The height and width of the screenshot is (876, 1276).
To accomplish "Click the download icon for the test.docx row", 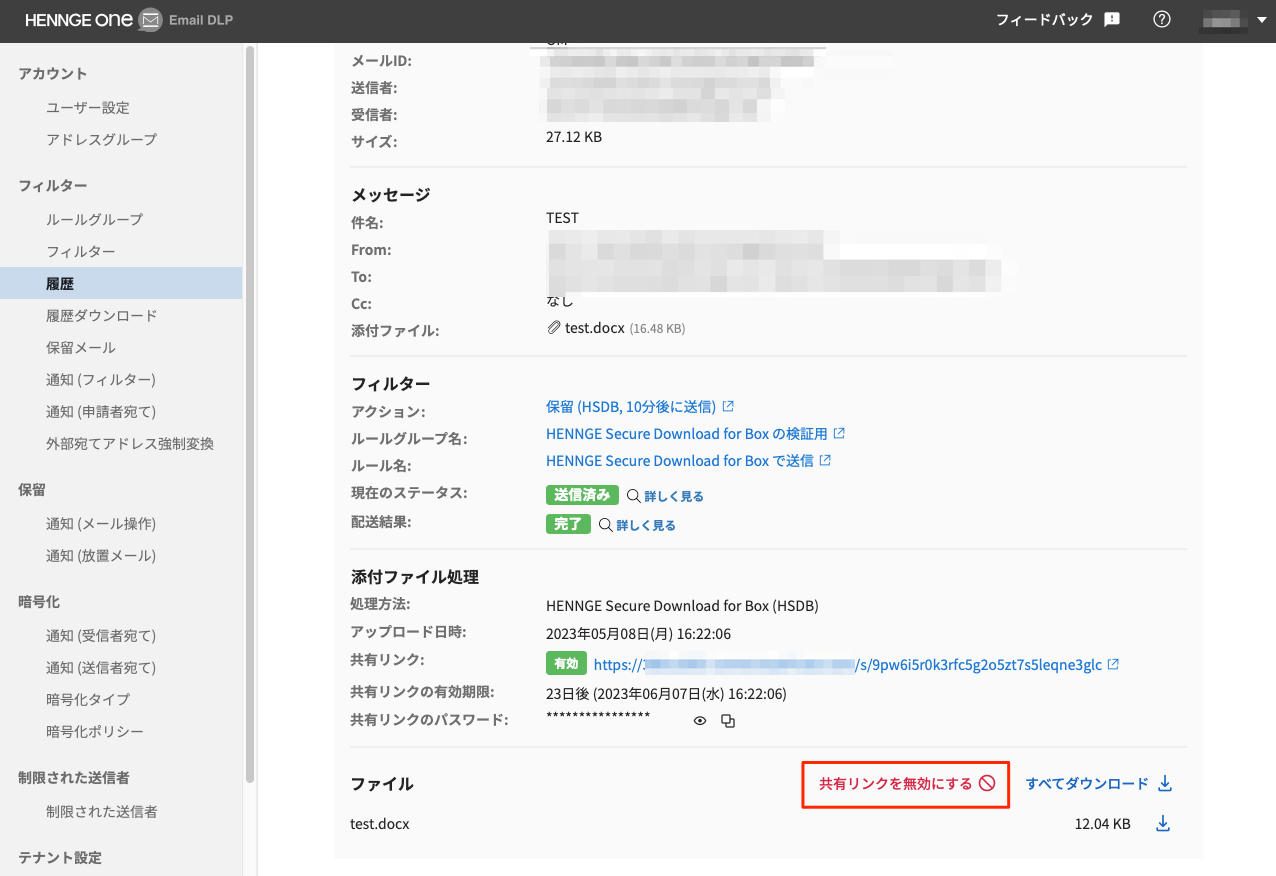I will click(1163, 824).
